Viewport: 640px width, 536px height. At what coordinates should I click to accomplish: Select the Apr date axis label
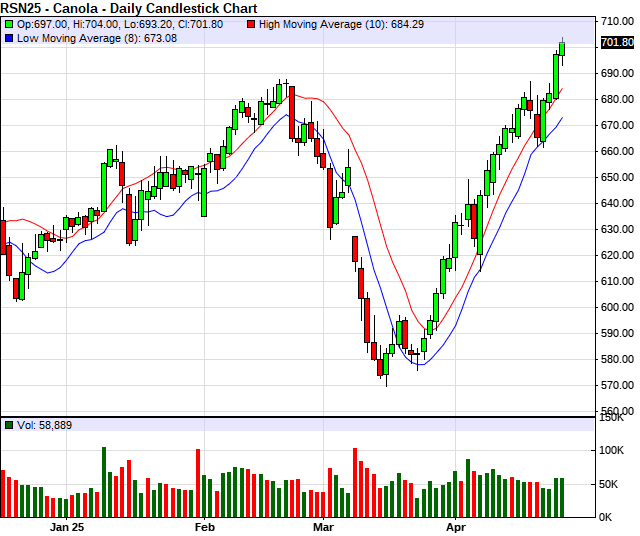click(x=456, y=525)
